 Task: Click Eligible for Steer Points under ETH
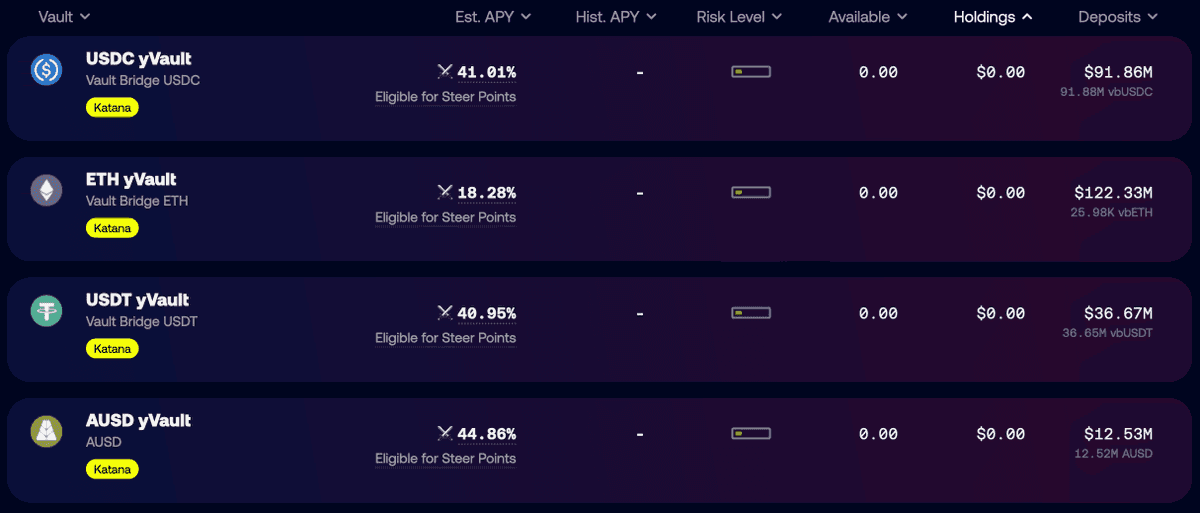[x=445, y=218]
